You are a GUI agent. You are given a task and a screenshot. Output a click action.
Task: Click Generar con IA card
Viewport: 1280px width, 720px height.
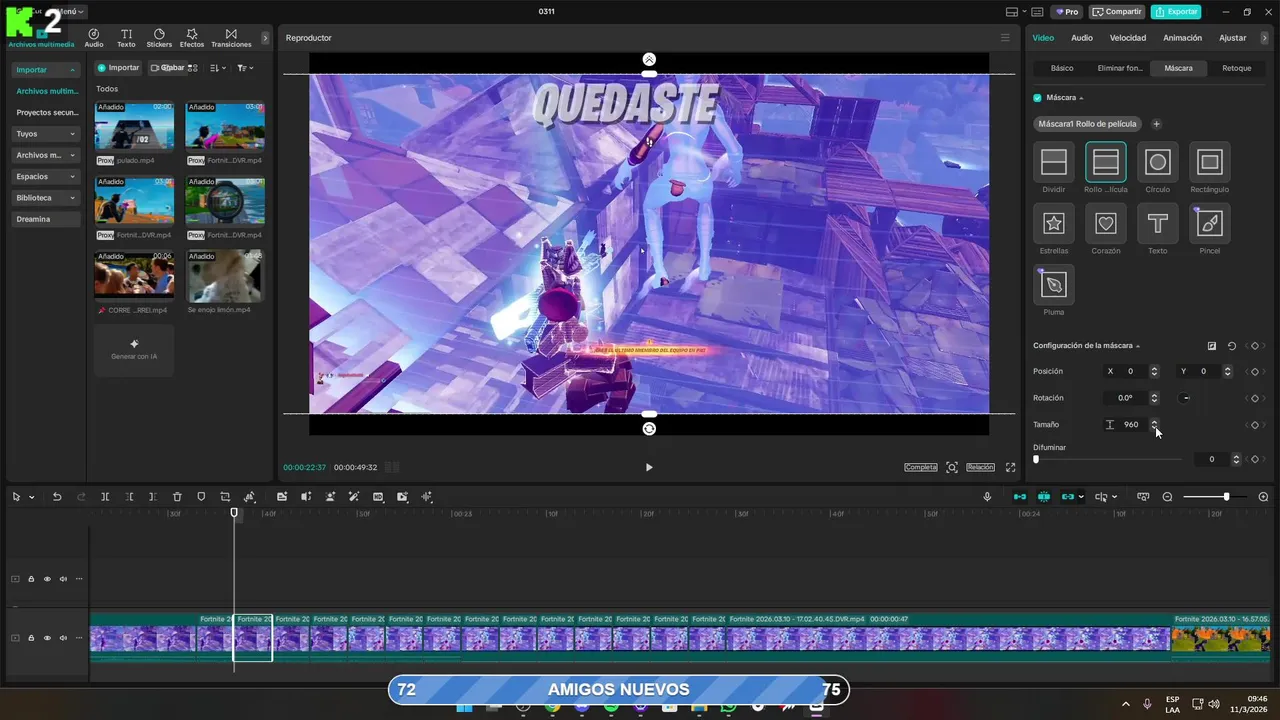click(134, 350)
